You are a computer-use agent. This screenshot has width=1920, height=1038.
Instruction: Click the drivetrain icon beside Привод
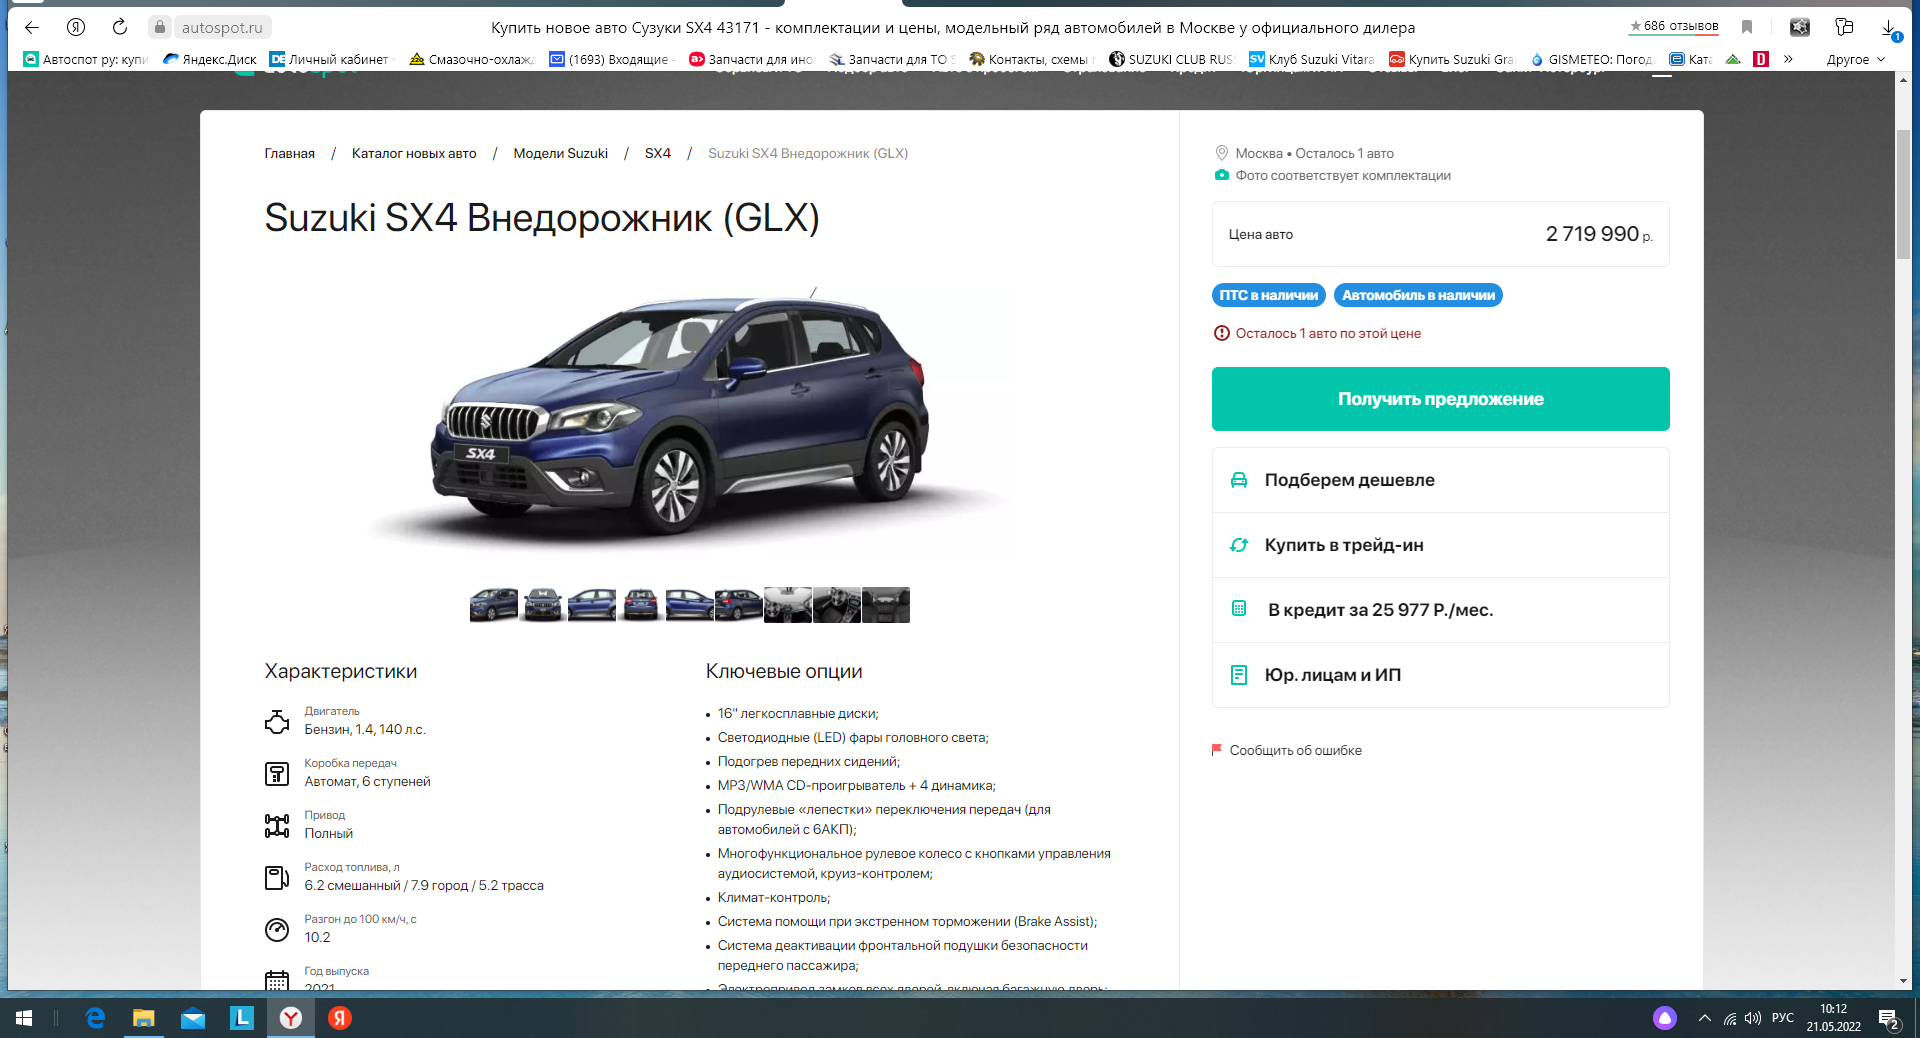[277, 825]
